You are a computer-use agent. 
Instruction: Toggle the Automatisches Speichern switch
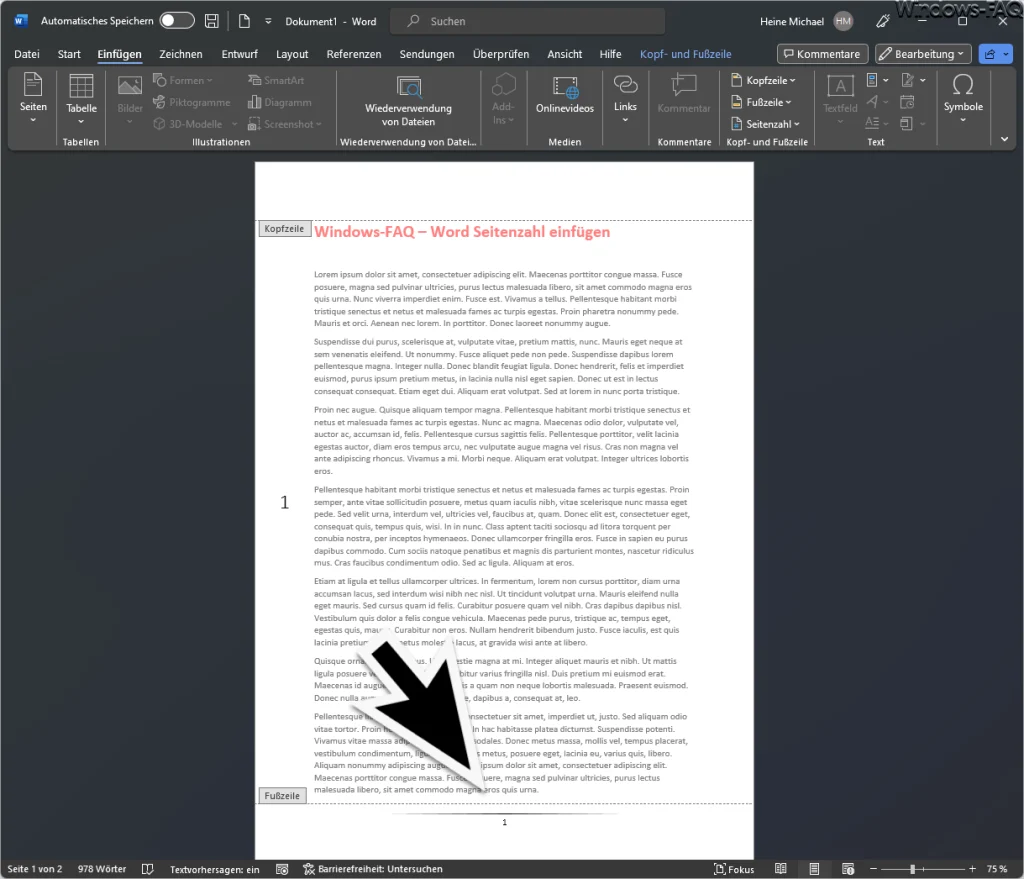(177, 21)
